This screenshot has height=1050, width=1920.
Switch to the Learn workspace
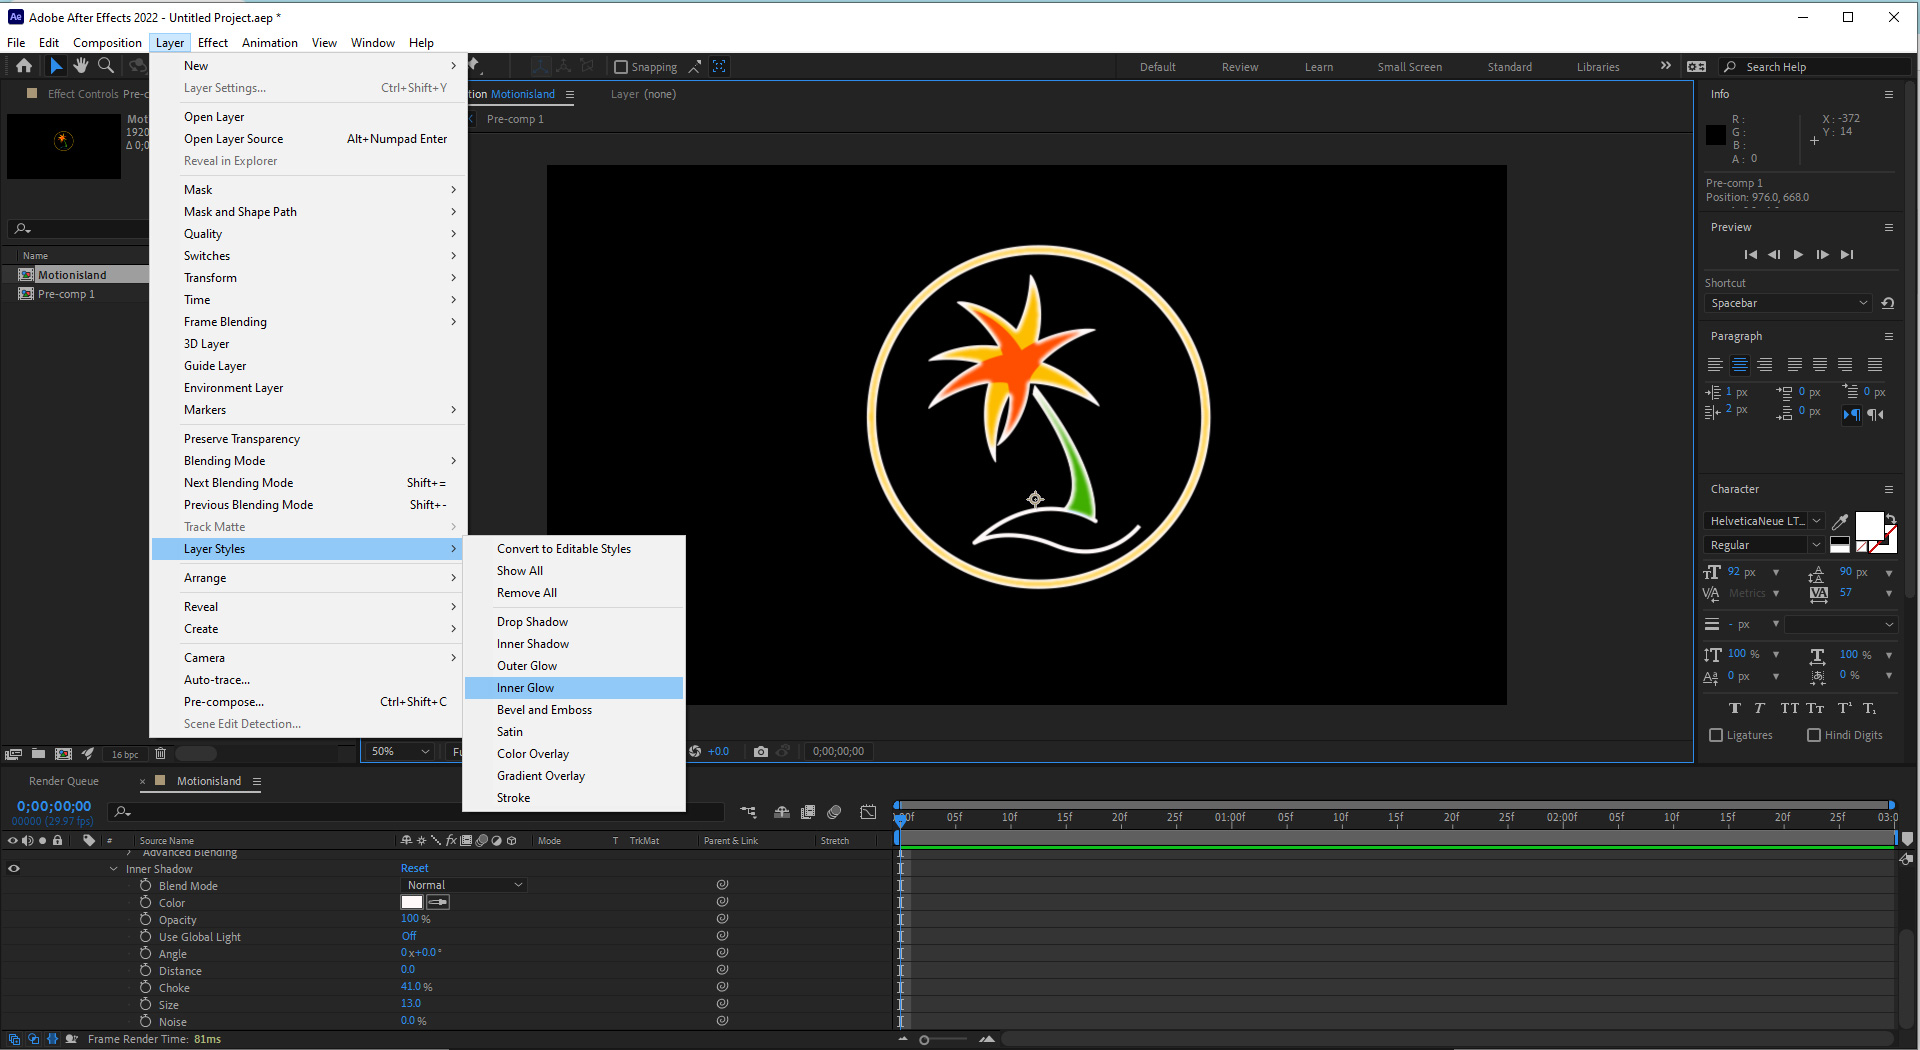tap(1319, 67)
